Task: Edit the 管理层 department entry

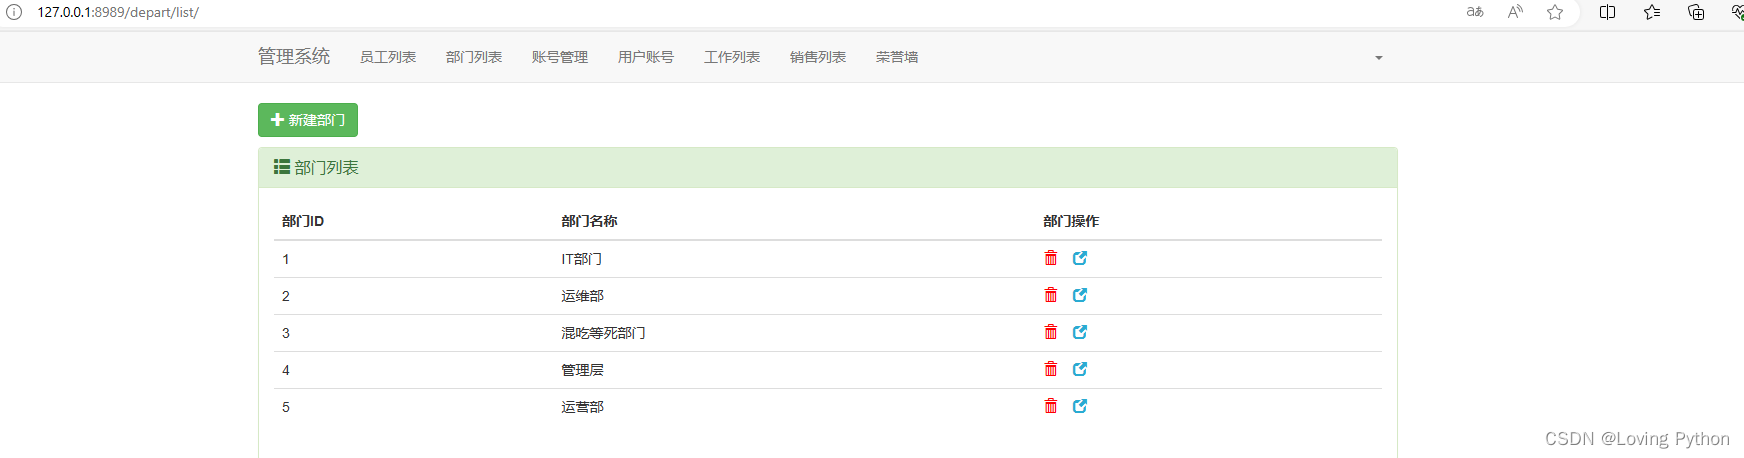Action: click(1080, 369)
